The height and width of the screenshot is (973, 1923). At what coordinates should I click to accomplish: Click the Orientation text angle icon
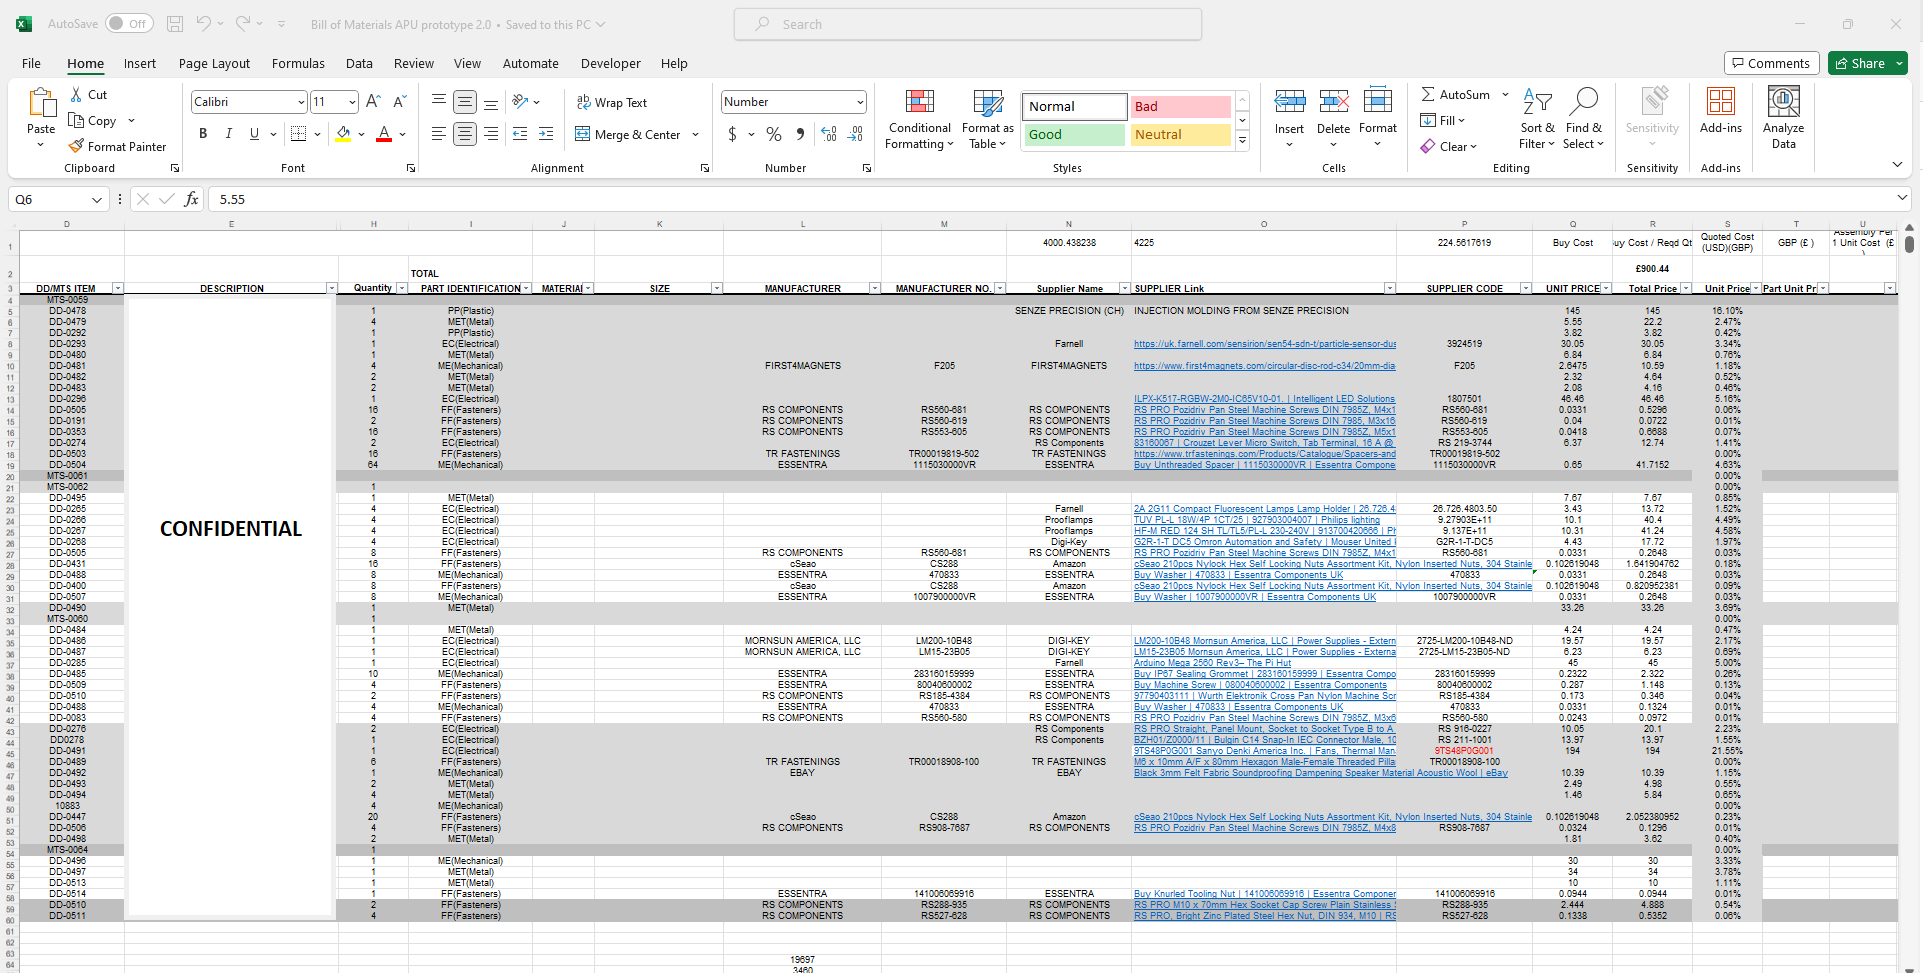click(x=520, y=101)
